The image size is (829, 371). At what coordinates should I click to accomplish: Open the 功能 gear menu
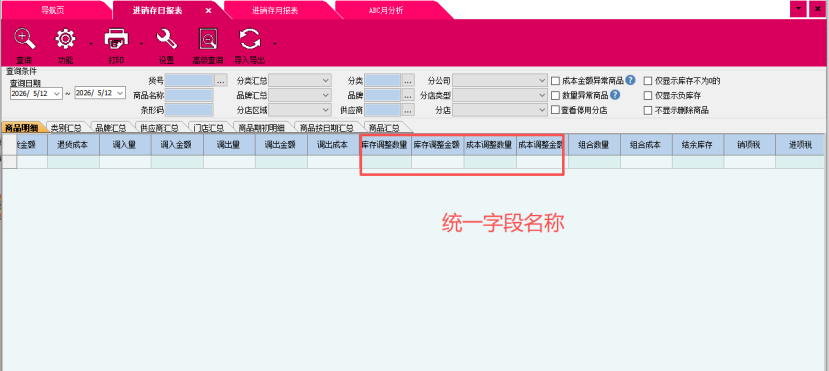pyautogui.click(x=66, y=40)
